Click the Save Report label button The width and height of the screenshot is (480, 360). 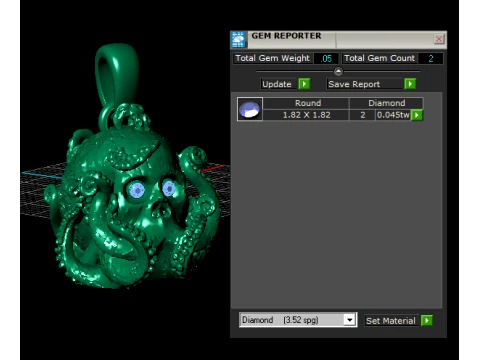(365, 84)
